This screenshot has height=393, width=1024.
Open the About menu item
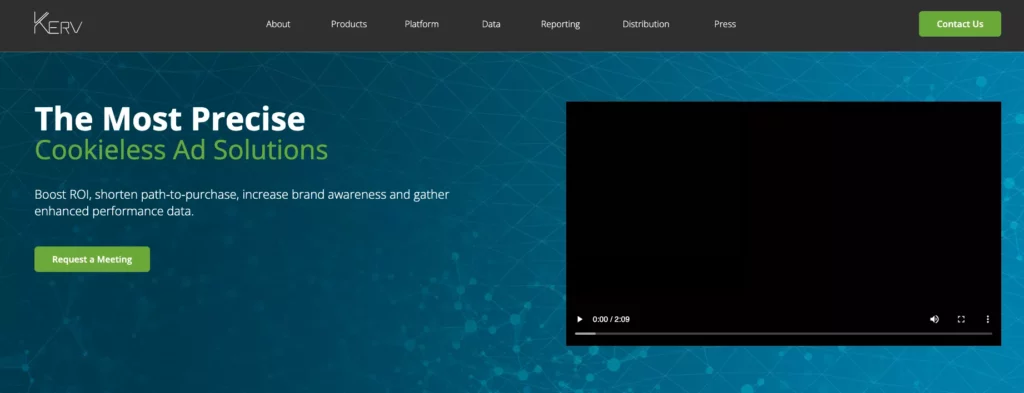pyautogui.click(x=278, y=24)
